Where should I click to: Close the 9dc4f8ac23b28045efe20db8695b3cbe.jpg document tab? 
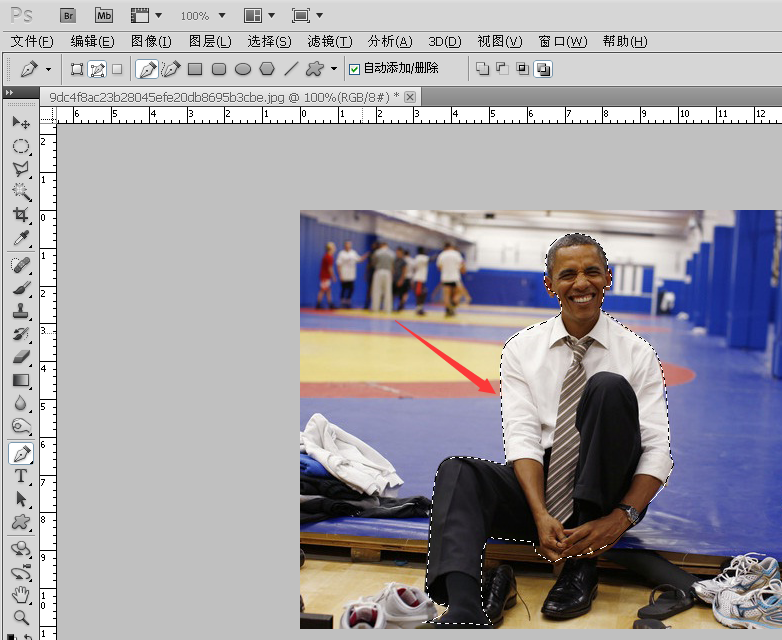(410, 97)
